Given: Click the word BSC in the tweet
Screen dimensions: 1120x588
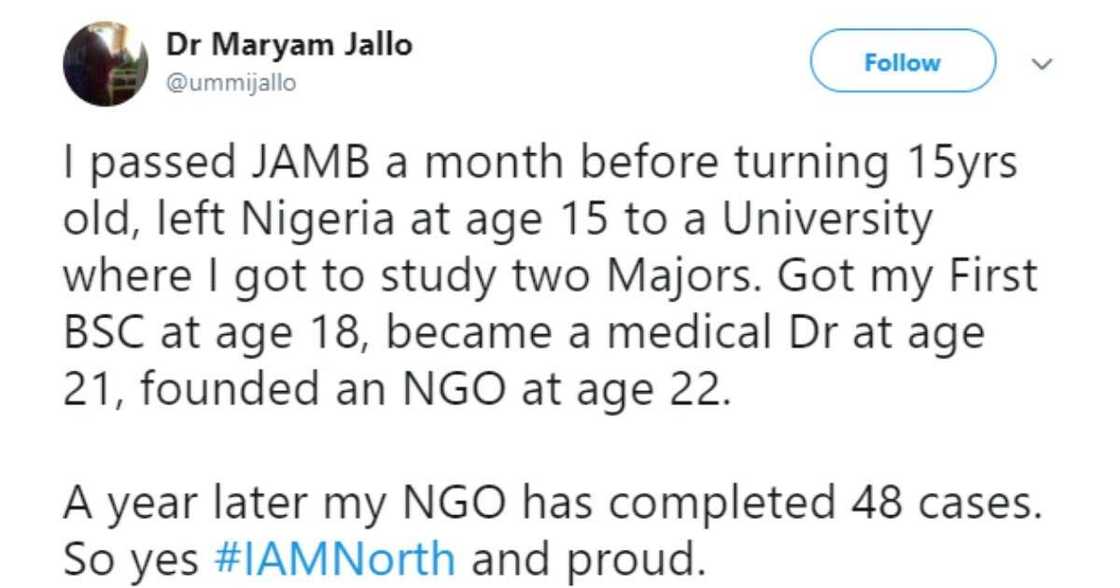Looking at the screenshot, I should [109, 332].
